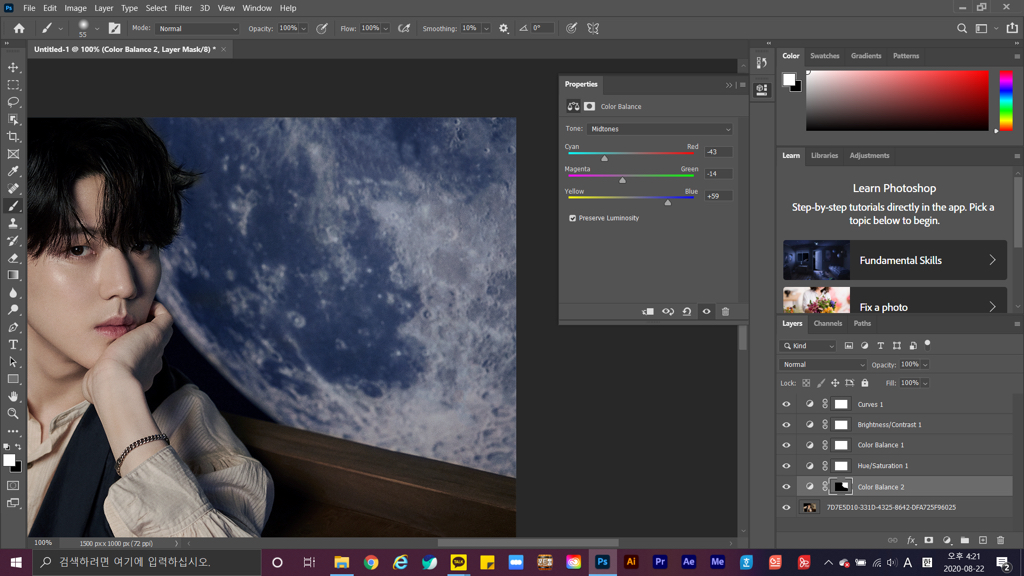Select the Pen tool
Image resolution: width=1024 pixels, height=576 pixels.
point(13,327)
